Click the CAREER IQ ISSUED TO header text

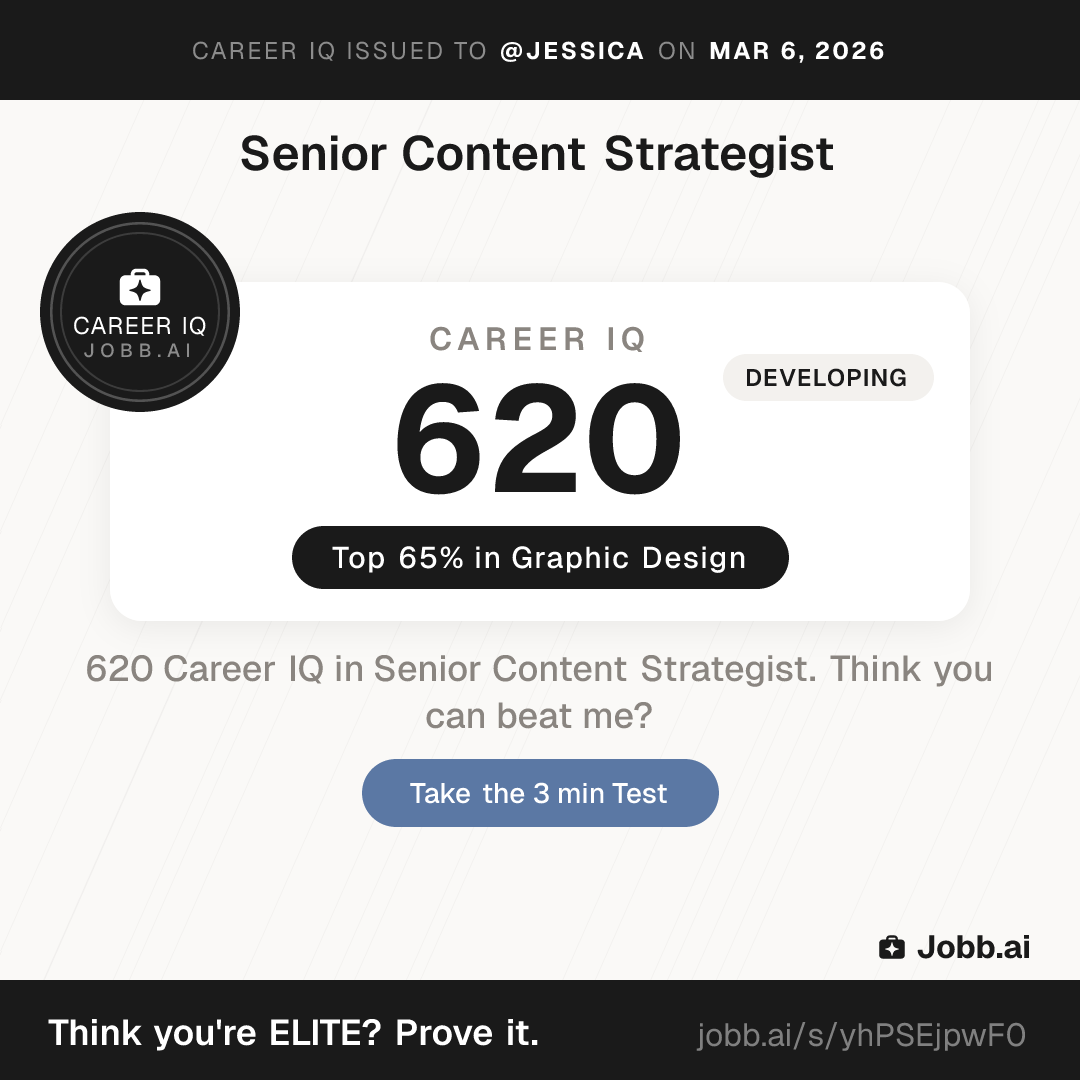[x=339, y=51]
